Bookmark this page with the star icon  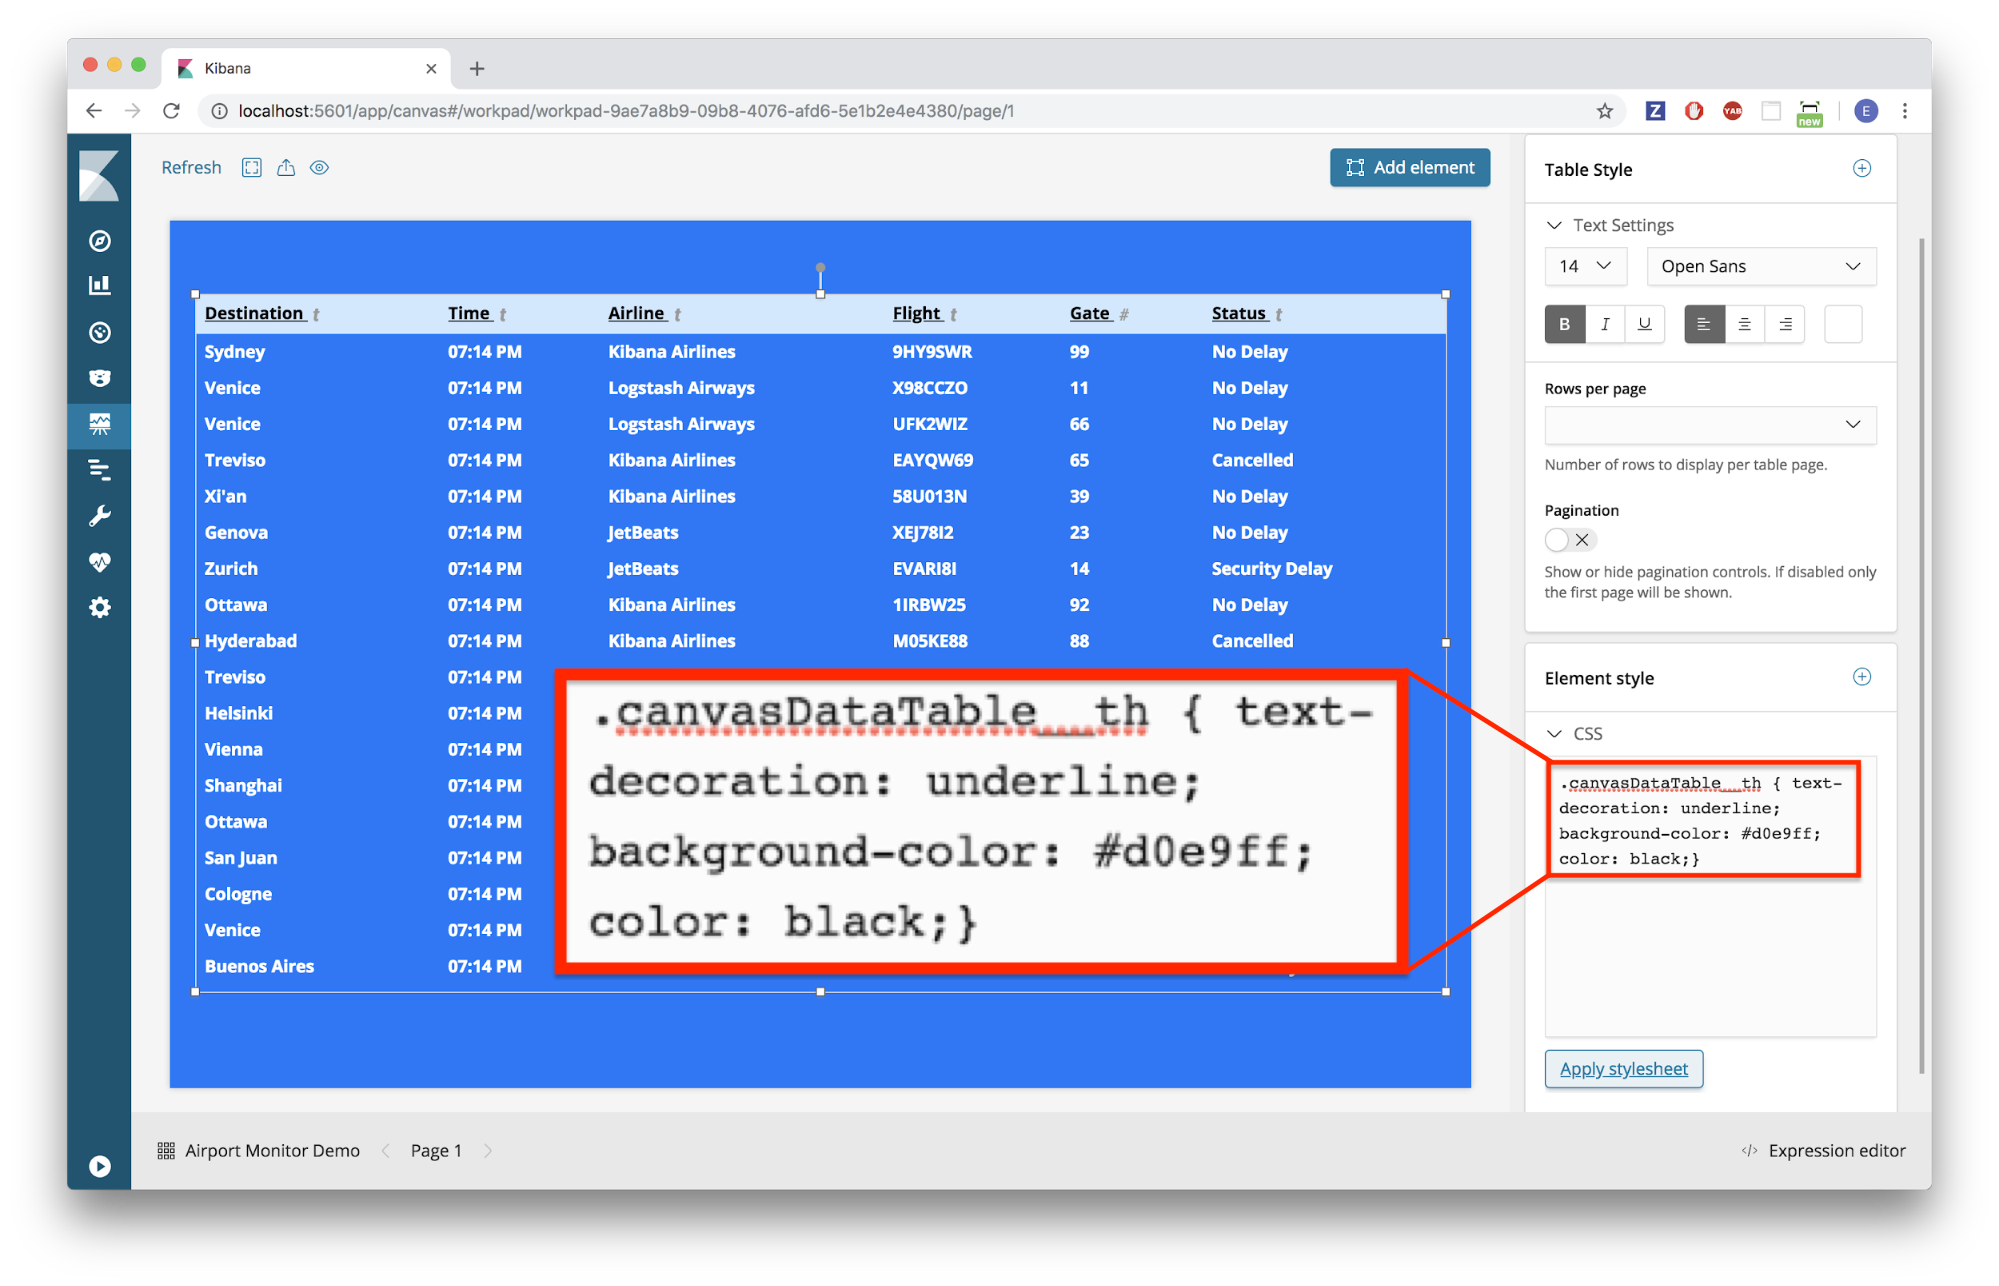tap(1605, 111)
